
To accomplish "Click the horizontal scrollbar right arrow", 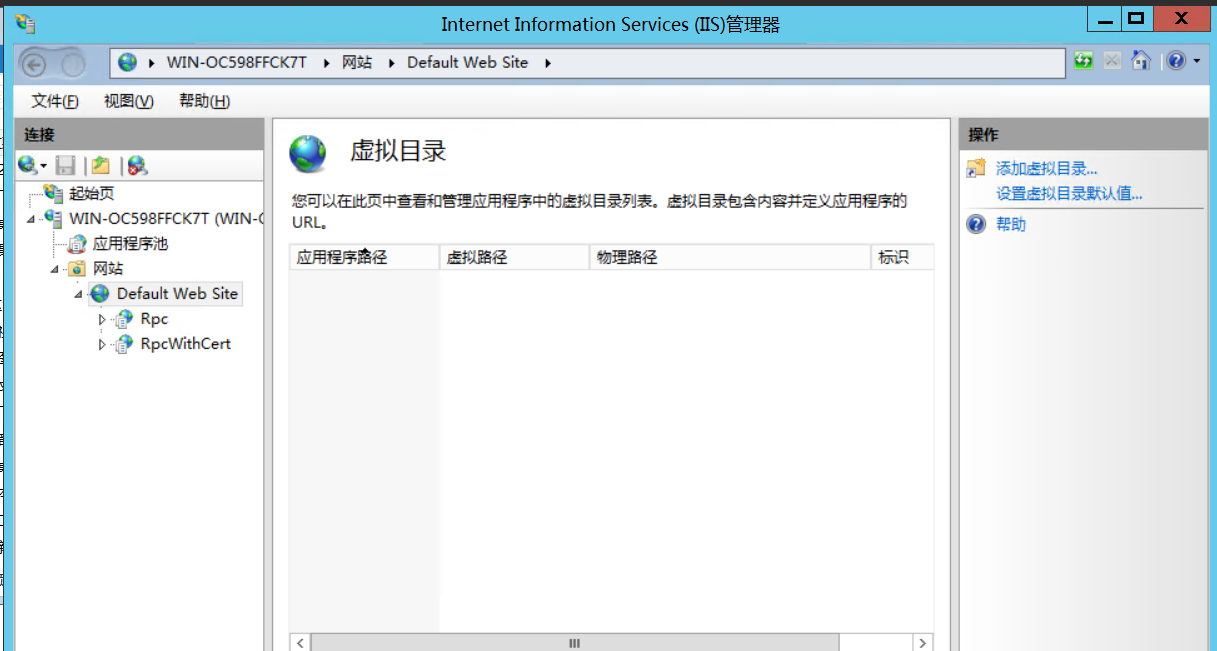I will tap(923, 643).
